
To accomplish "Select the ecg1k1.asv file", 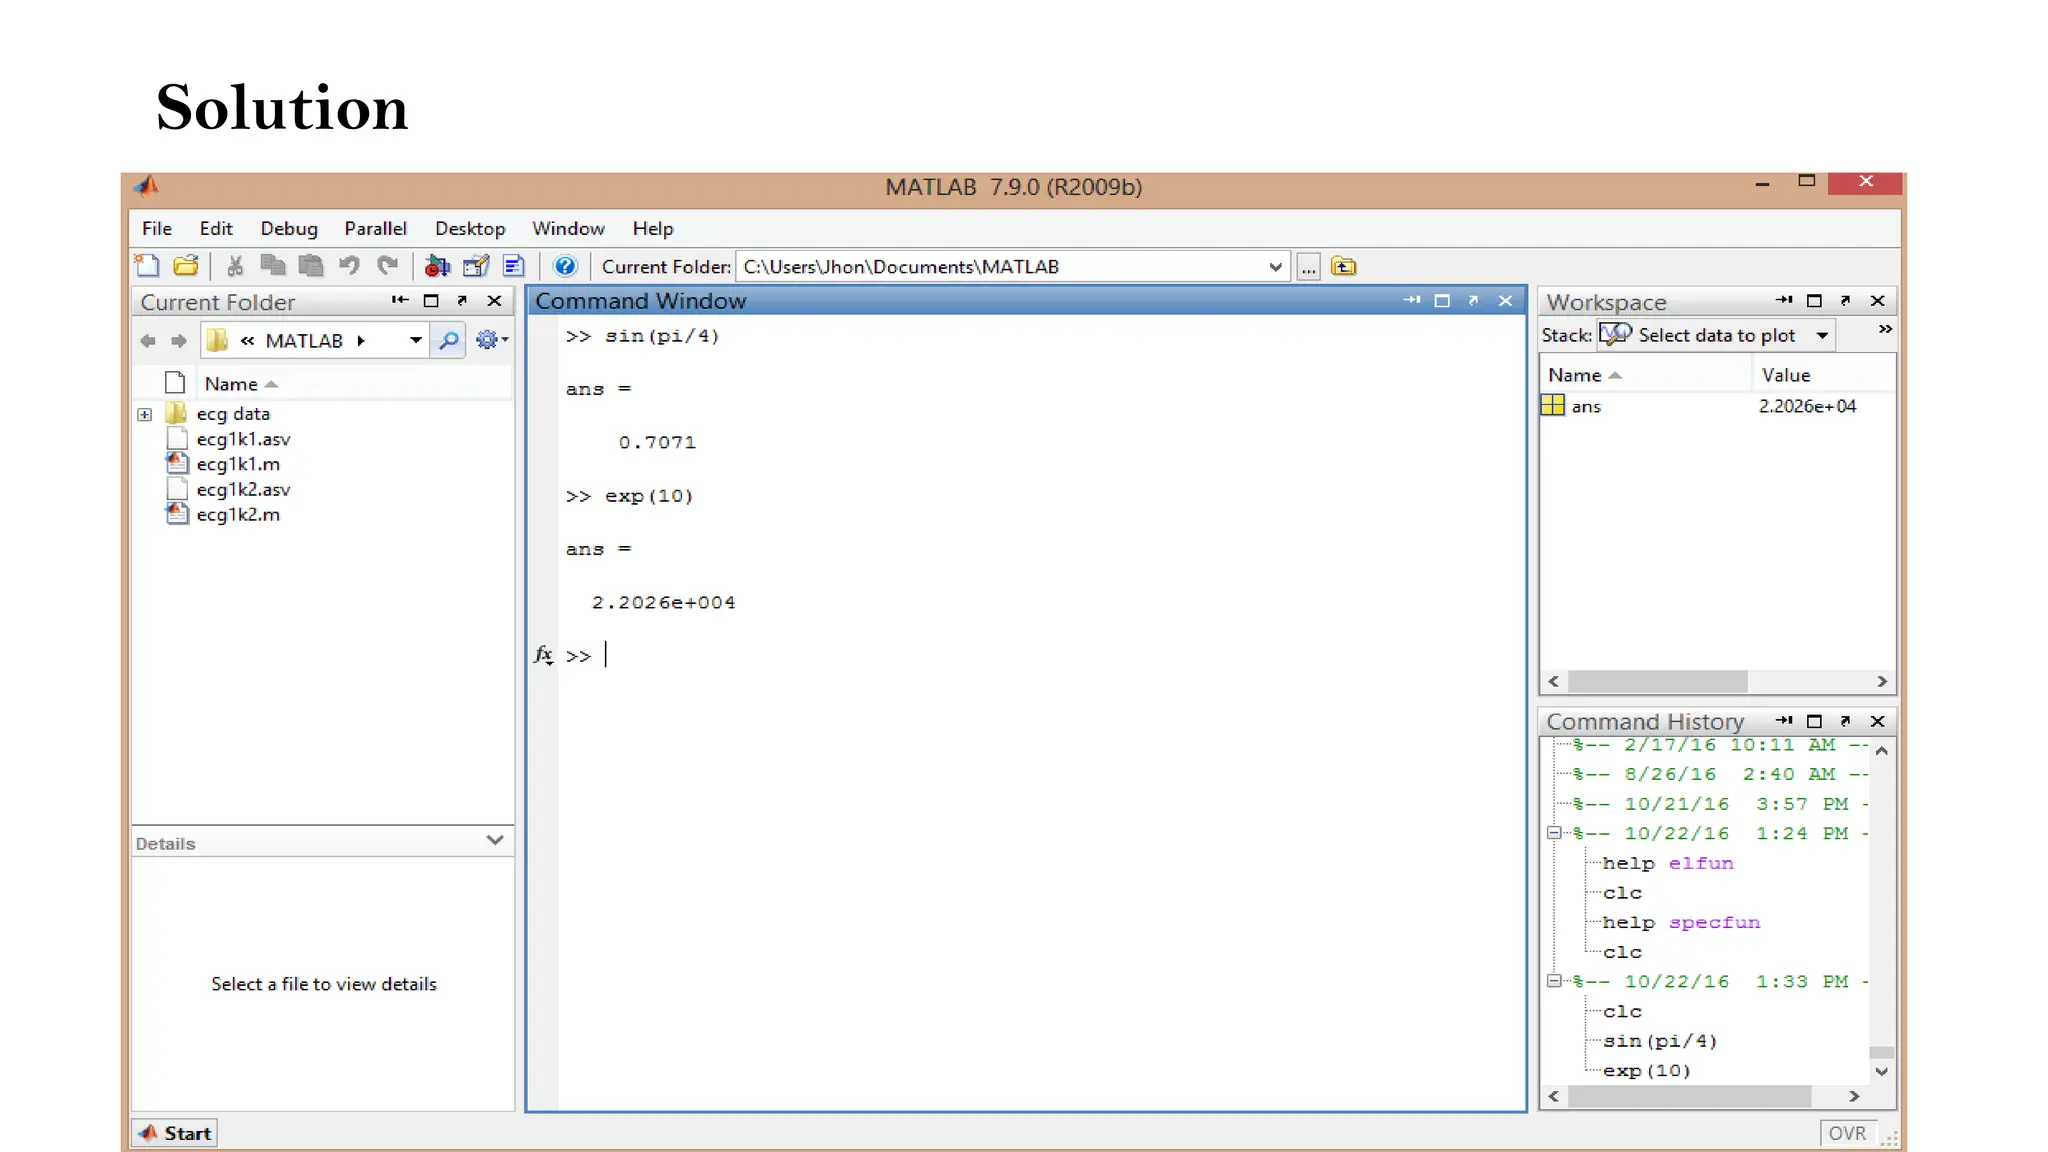I will click(243, 439).
